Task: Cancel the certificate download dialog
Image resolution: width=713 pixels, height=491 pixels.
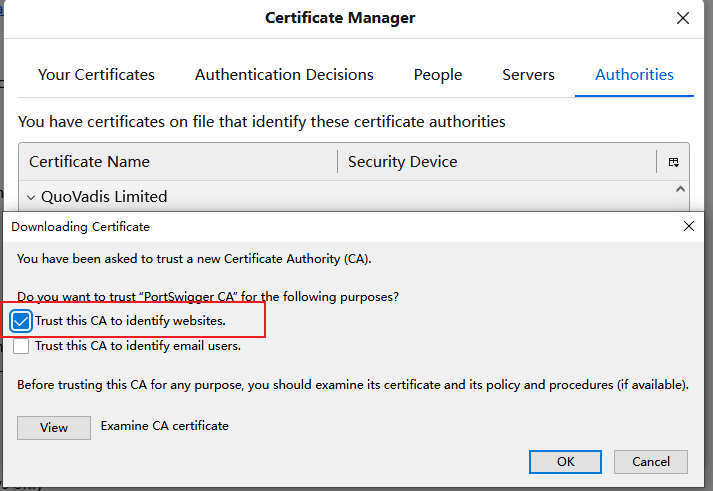Action: point(651,462)
